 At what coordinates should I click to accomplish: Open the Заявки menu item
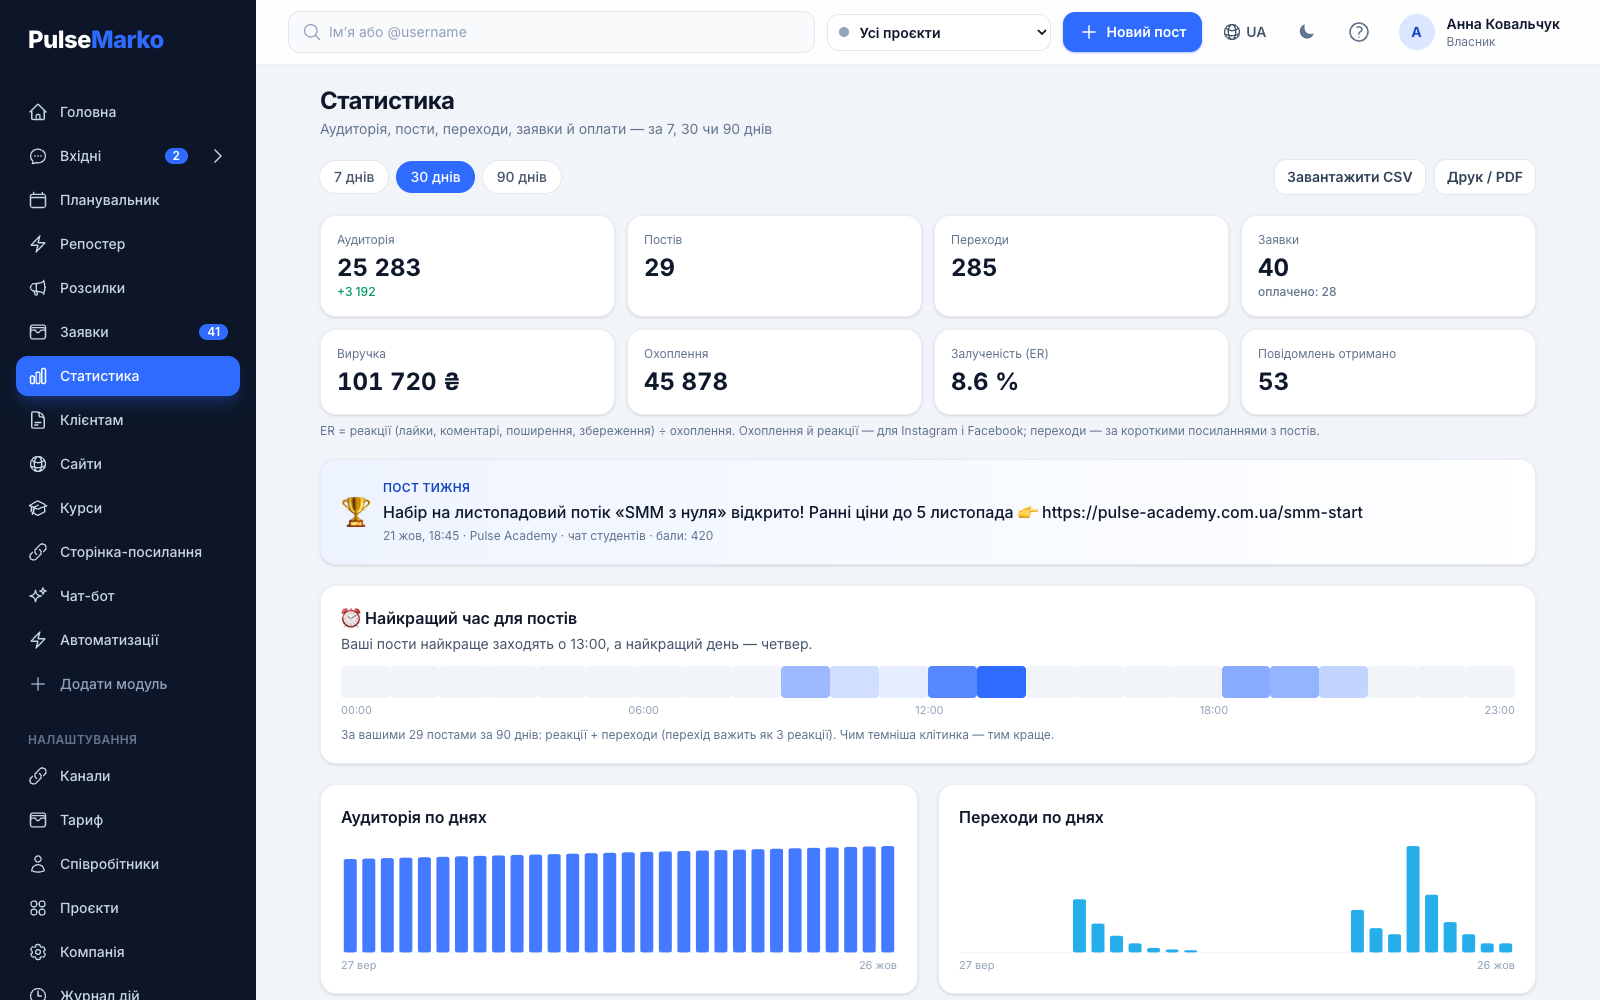click(128, 332)
